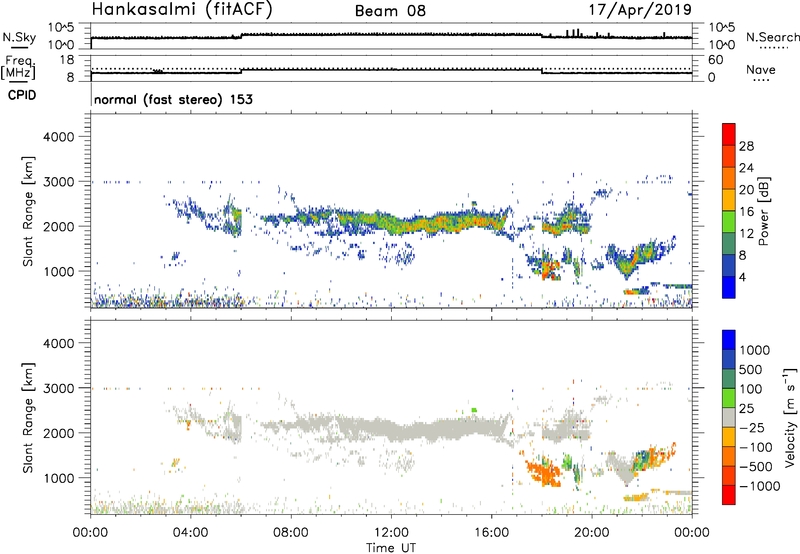Select the bright blue top velocity colorbar segment

pos(729,340)
